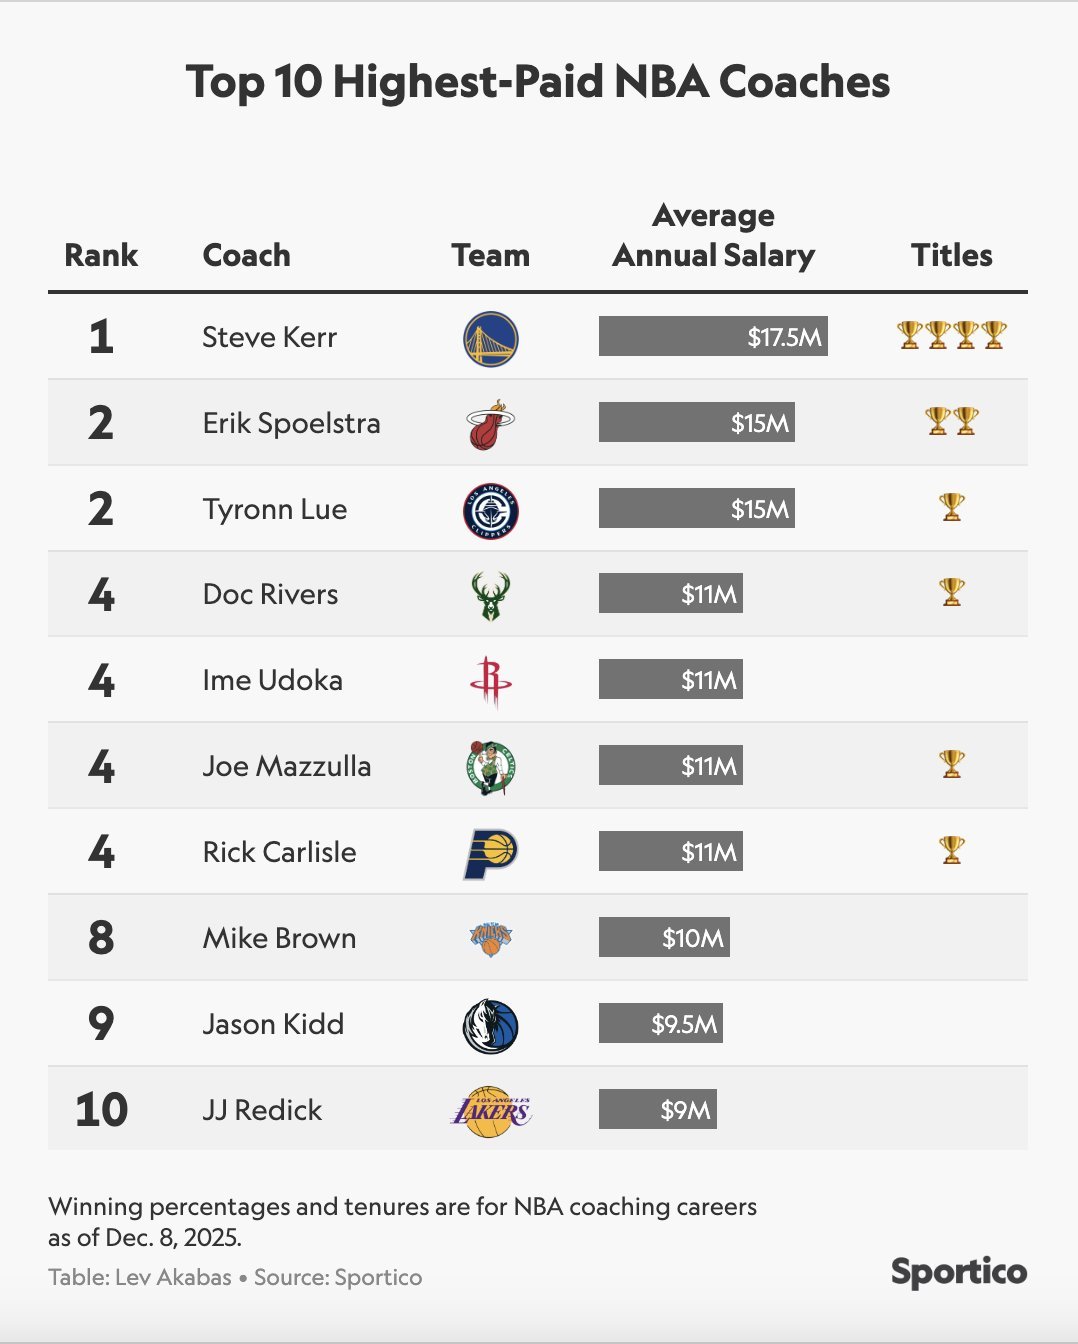The width and height of the screenshot is (1078, 1344).
Task: Click the Indiana Pacers logo
Action: click(x=490, y=853)
